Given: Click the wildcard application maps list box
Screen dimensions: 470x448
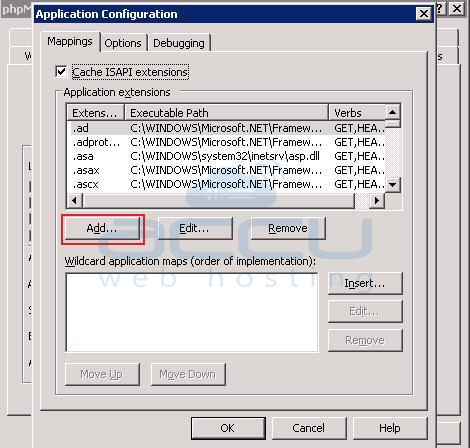Looking at the screenshot, I should (192, 312).
